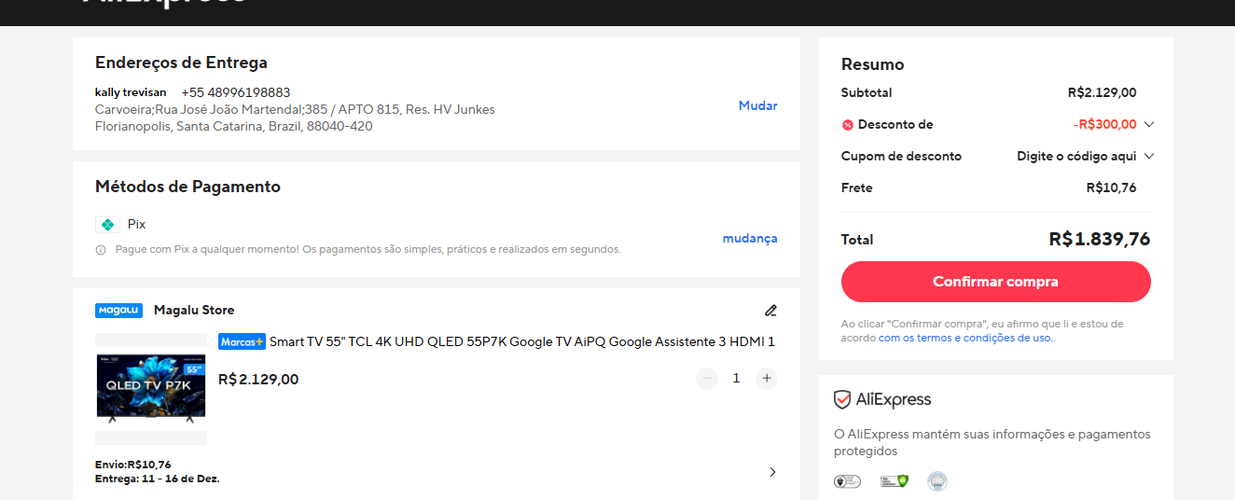Click the edit pencil icon for Magalu Store
The height and width of the screenshot is (500, 1235).
point(770,311)
